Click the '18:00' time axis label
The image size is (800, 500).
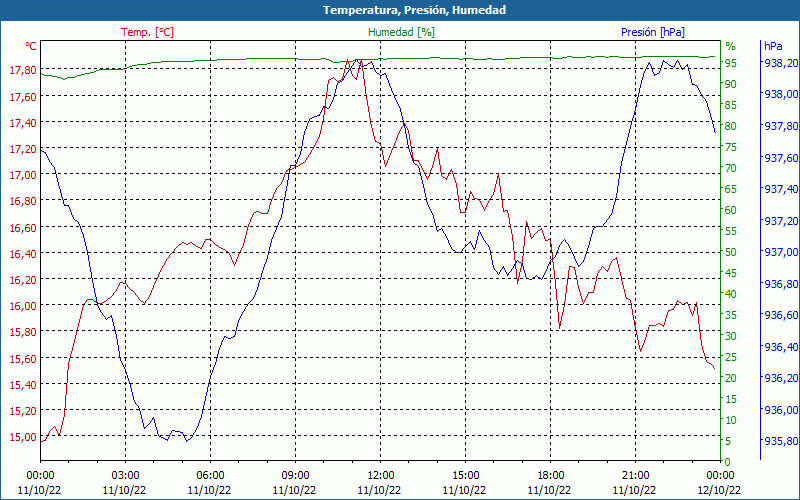click(x=551, y=476)
